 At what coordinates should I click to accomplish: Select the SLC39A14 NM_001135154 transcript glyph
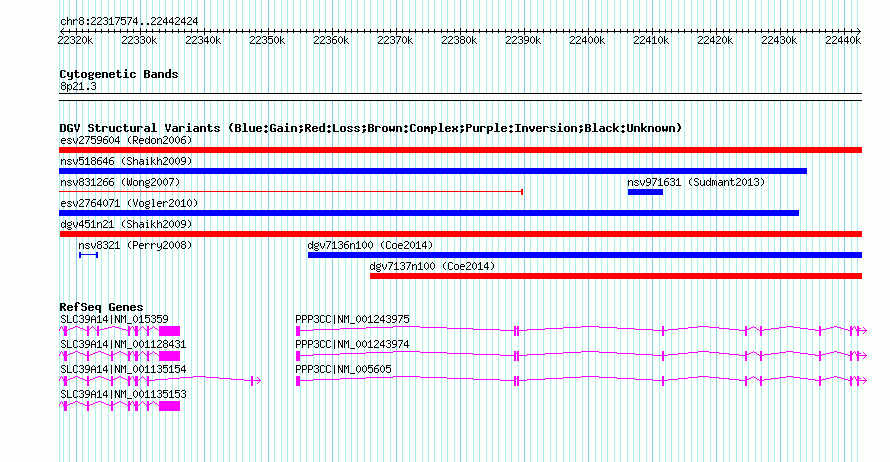[x=160, y=381]
